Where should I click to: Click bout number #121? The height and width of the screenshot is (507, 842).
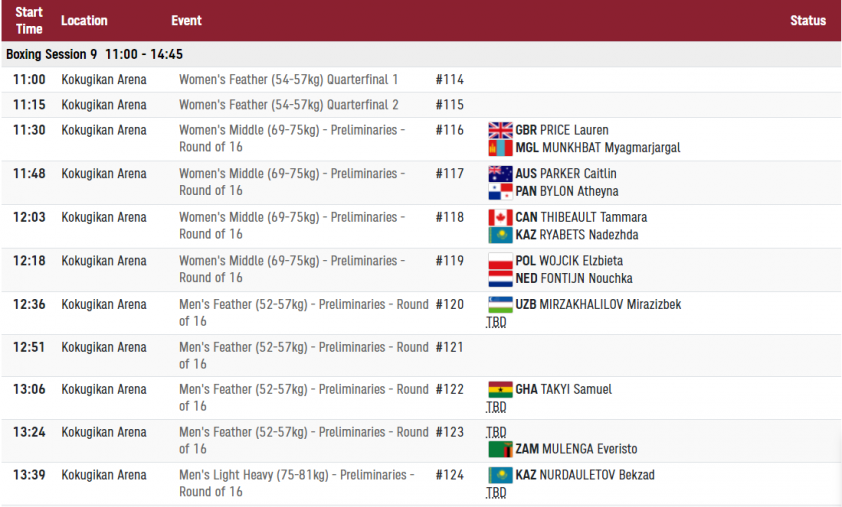450,347
